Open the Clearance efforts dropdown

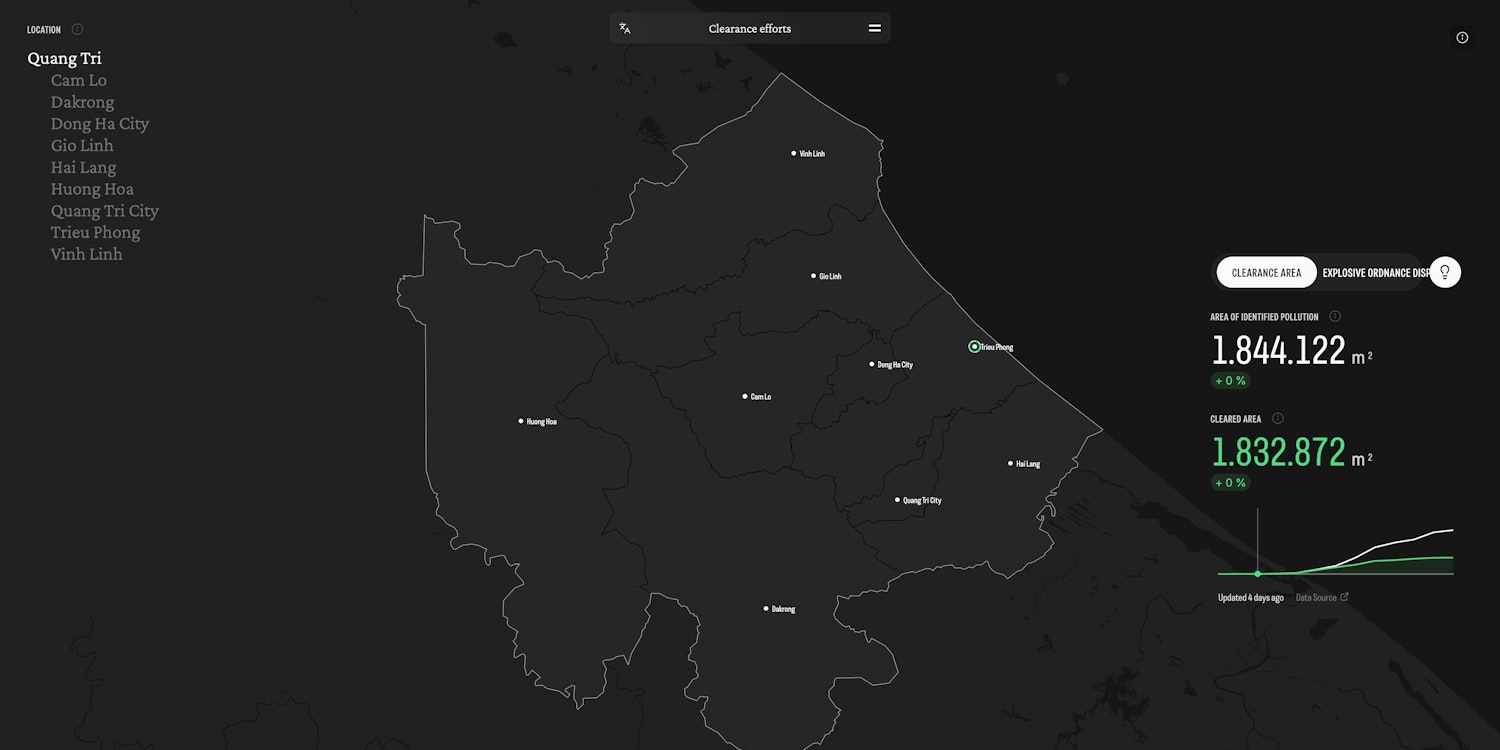coord(749,28)
